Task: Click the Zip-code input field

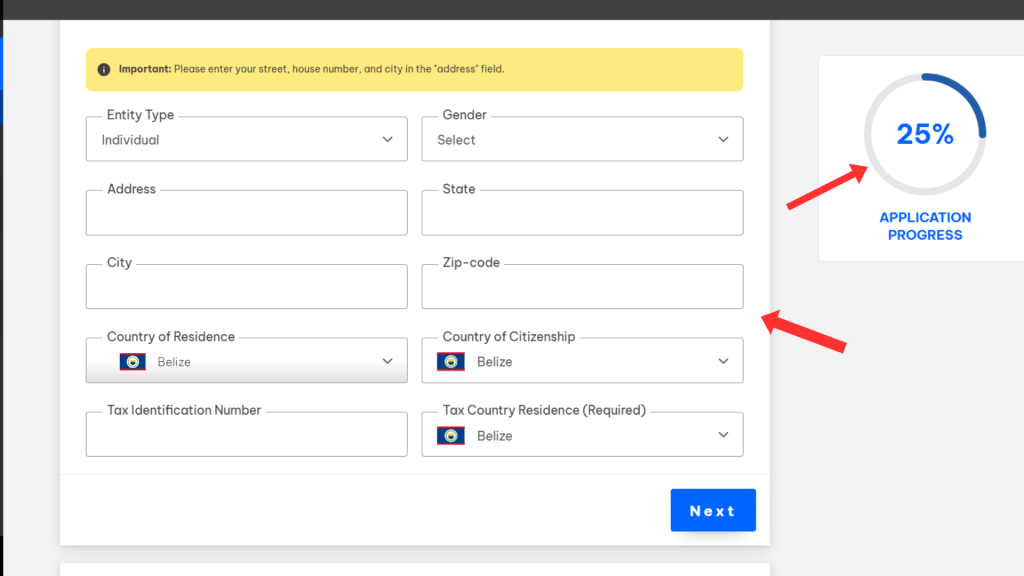Action: click(x=582, y=288)
